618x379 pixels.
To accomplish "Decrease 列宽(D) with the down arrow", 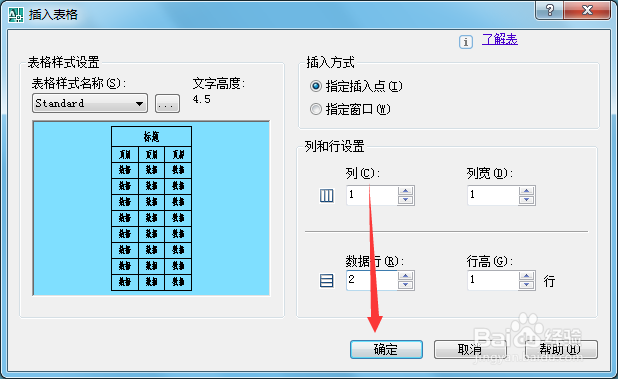I will click(527, 200).
